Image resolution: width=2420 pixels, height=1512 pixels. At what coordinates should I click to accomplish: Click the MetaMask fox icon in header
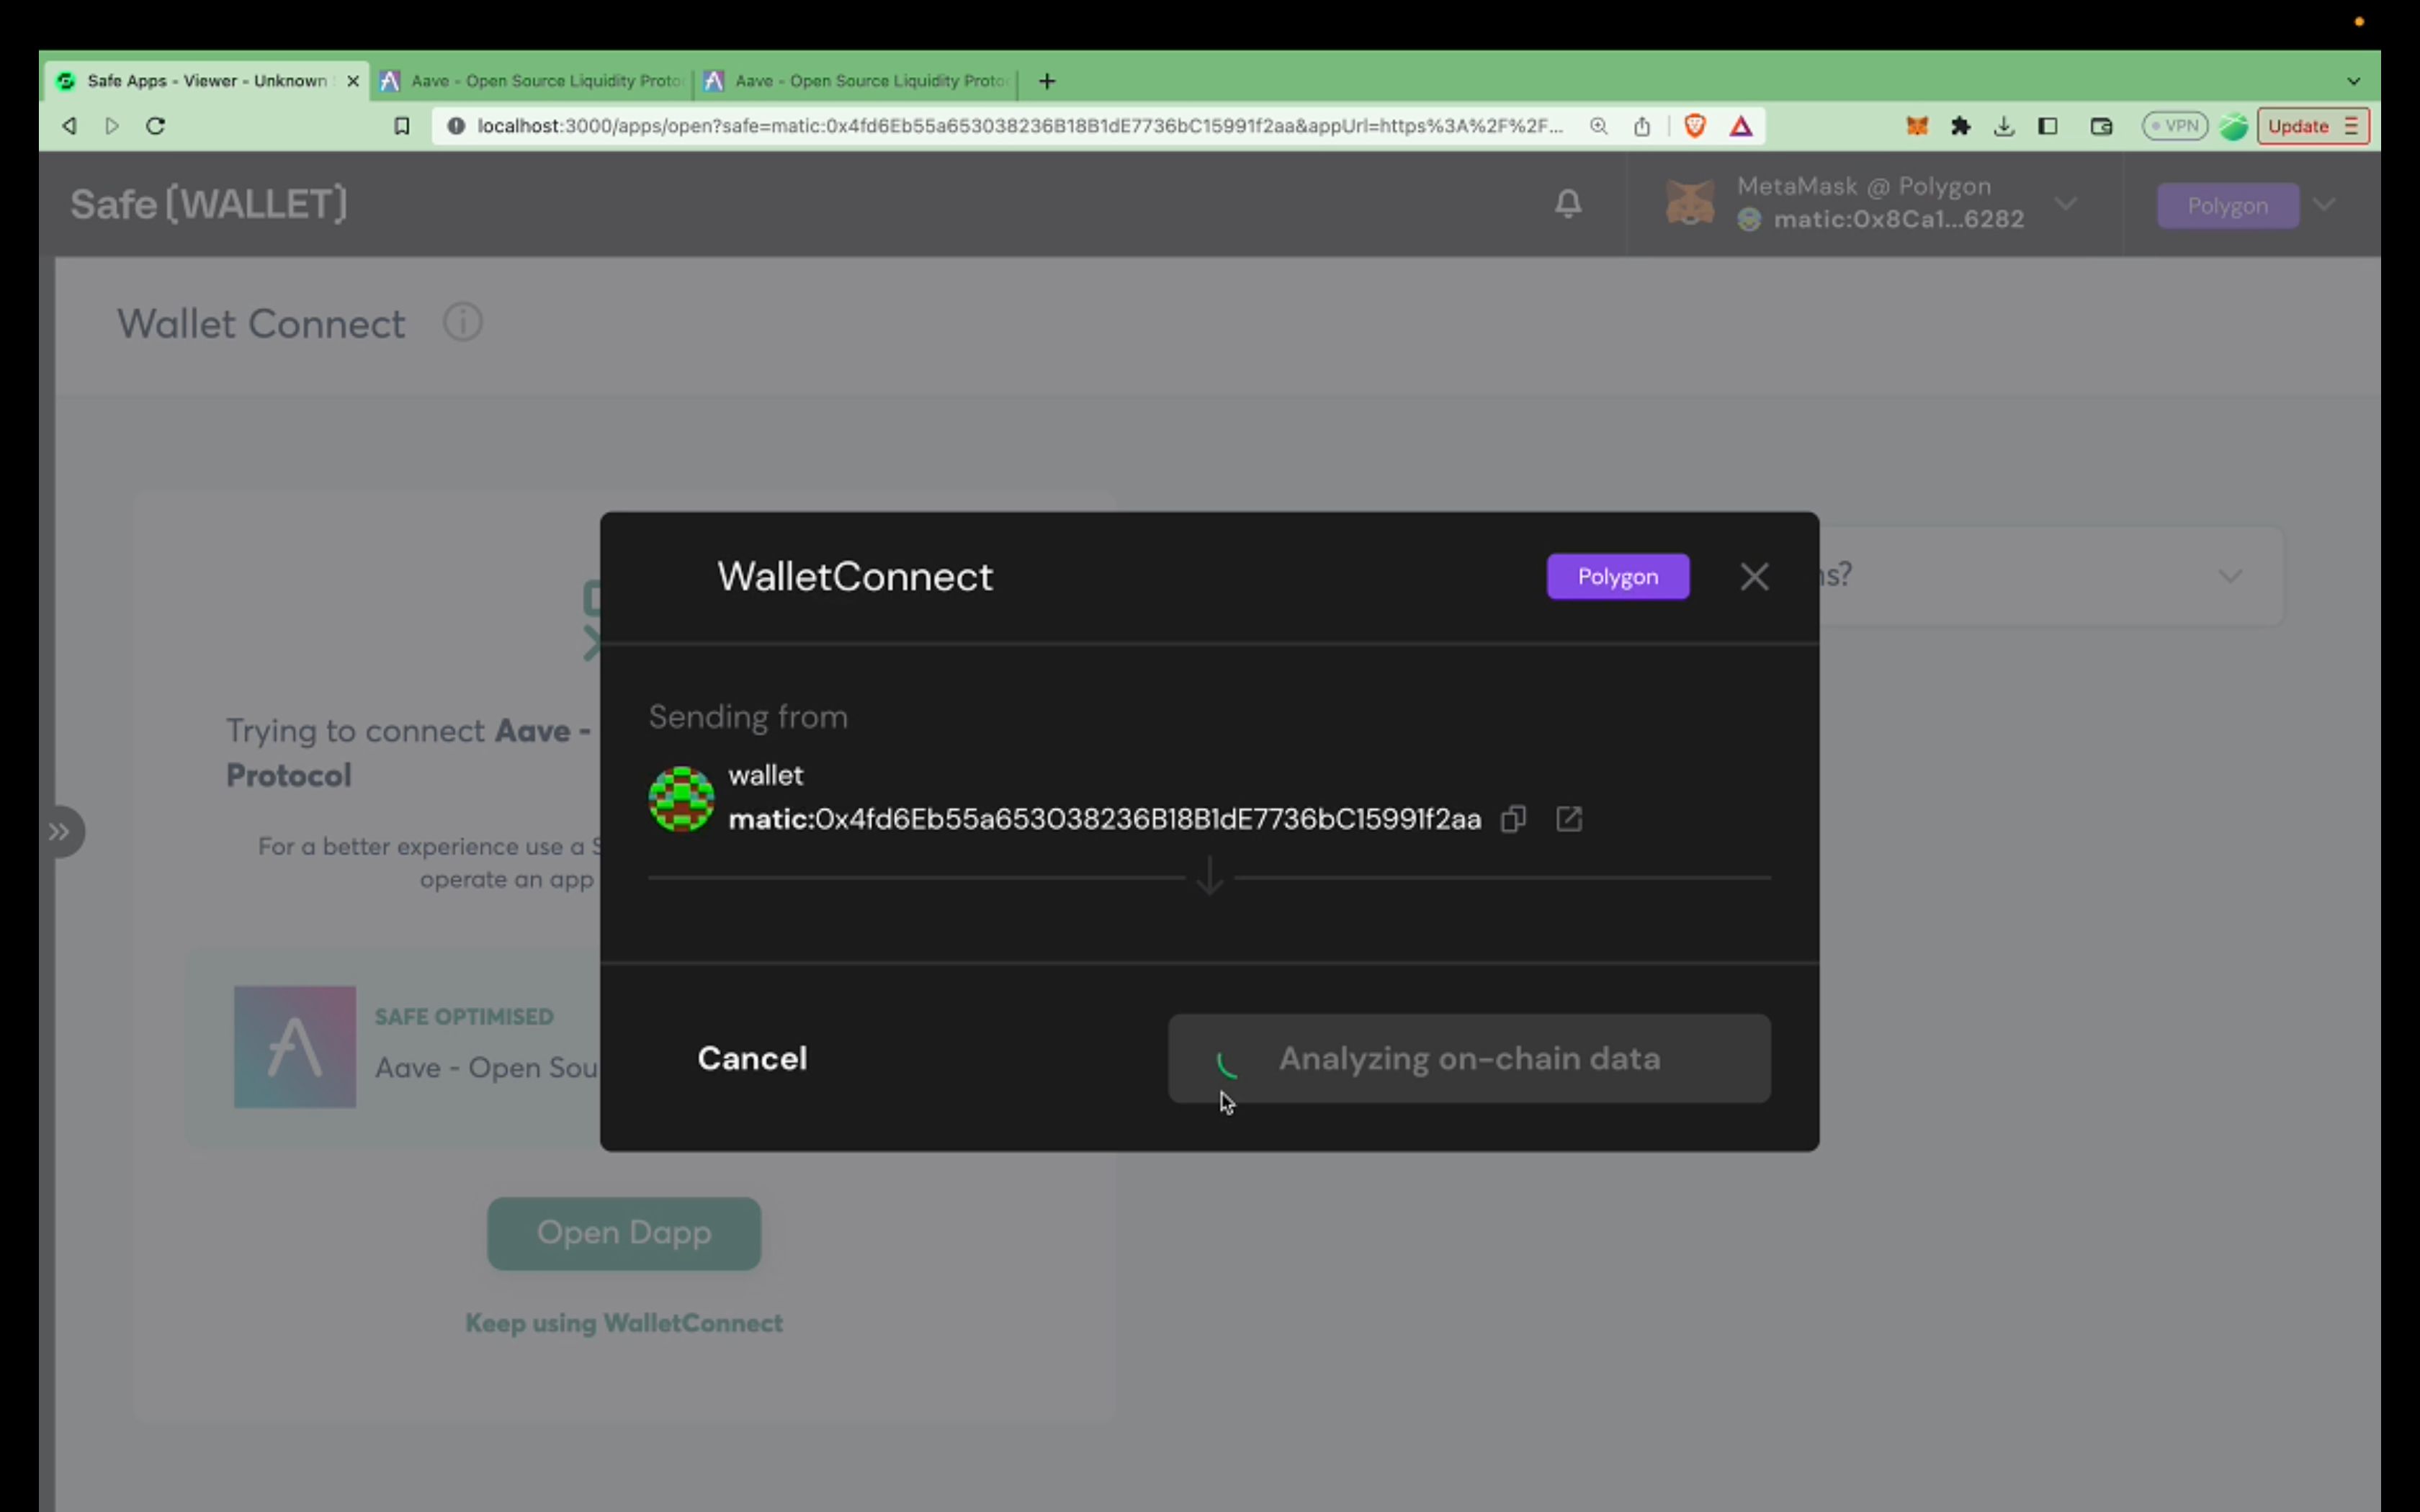pos(1690,203)
